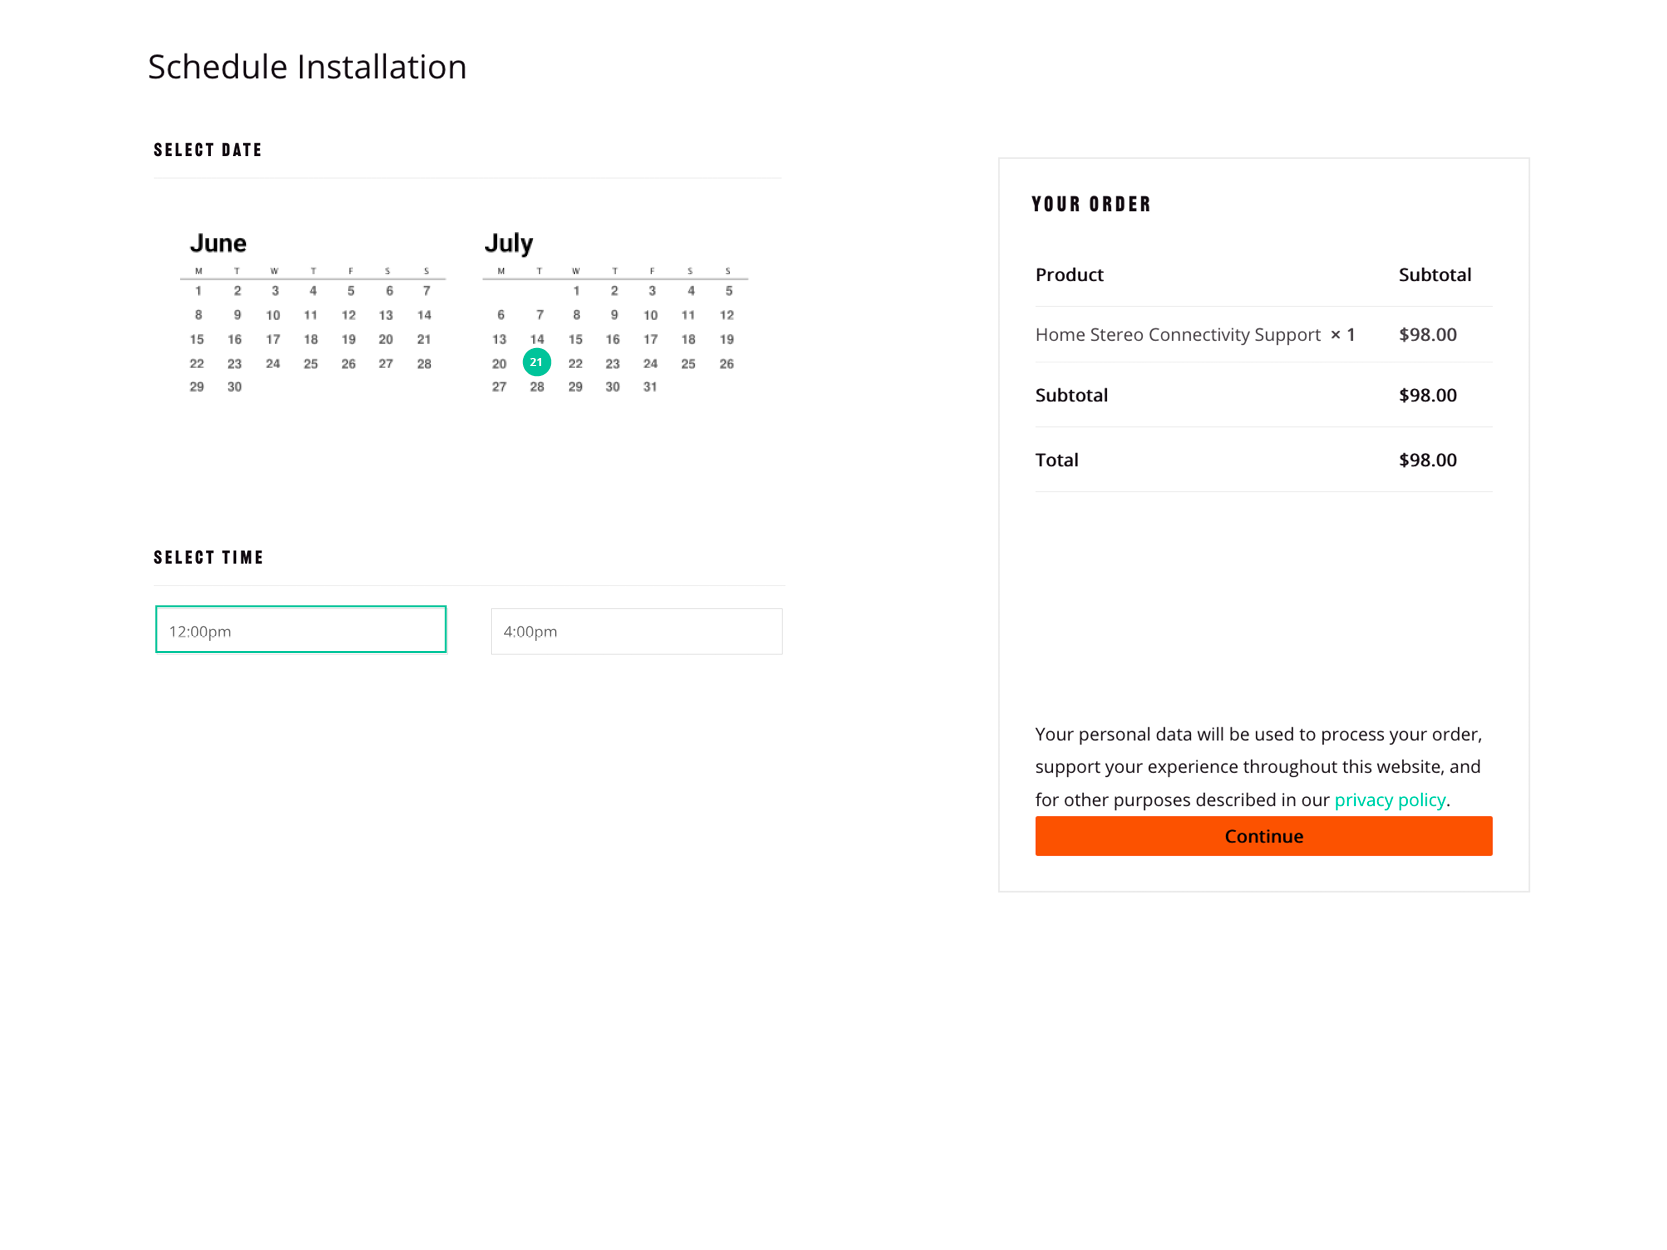Choose July 22 on the calendar
The height and width of the screenshot is (1250, 1667).
tap(575, 364)
